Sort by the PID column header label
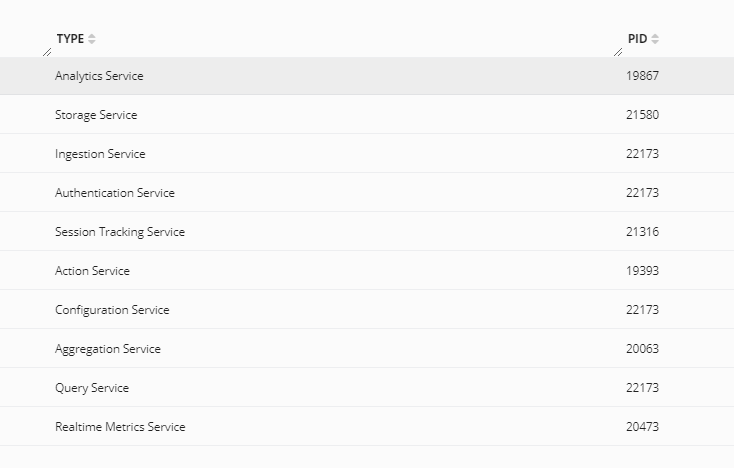Image resolution: width=734 pixels, height=468 pixels. point(637,39)
